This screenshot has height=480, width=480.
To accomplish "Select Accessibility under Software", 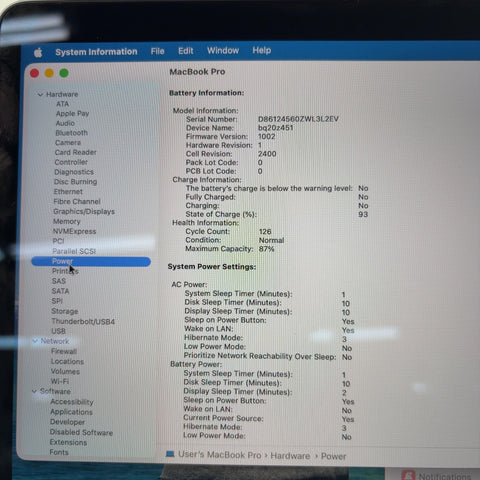I will pos(72,402).
